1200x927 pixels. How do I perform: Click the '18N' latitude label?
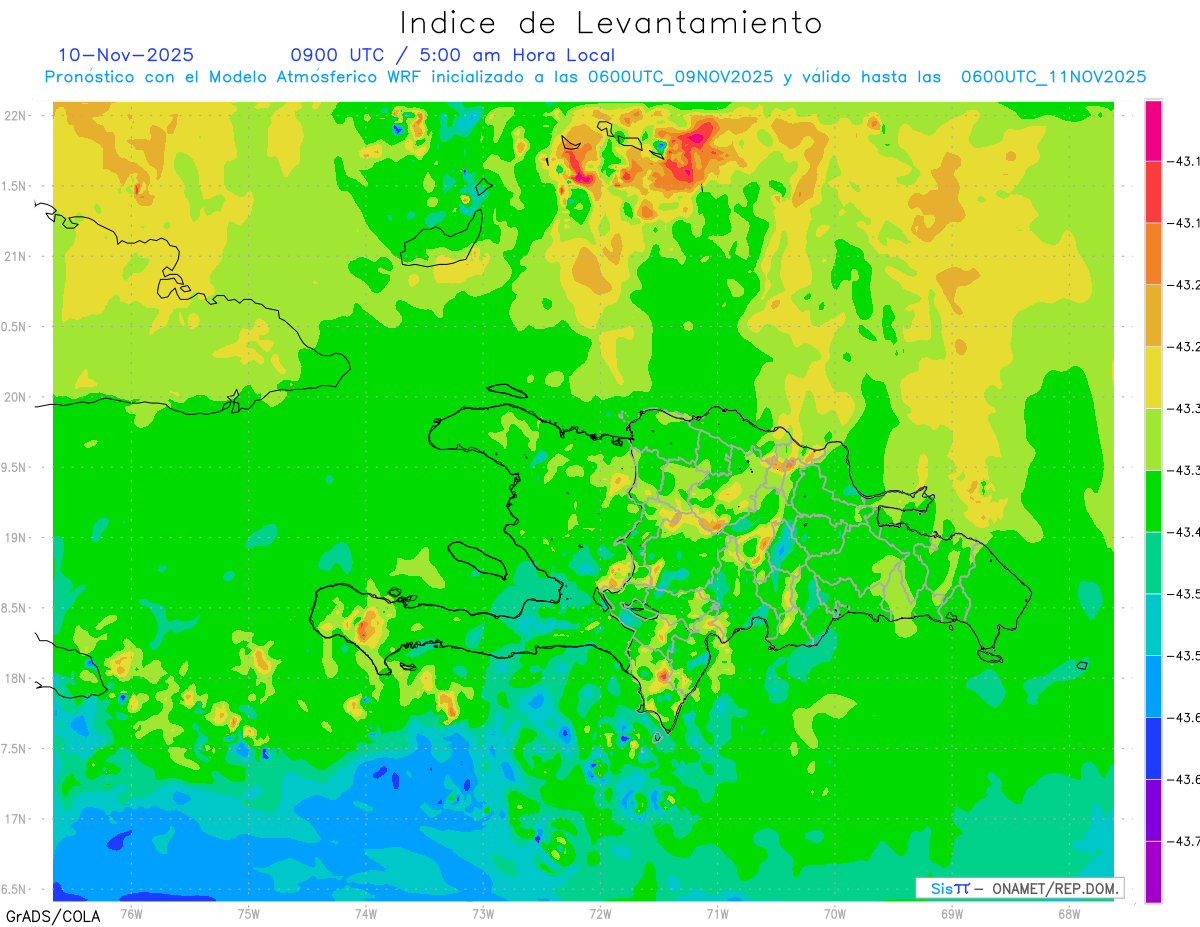pos(17,678)
